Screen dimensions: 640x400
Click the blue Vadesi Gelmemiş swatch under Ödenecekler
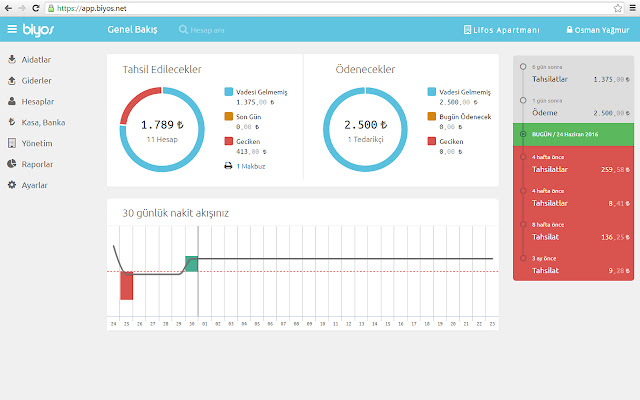tap(431, 92)
